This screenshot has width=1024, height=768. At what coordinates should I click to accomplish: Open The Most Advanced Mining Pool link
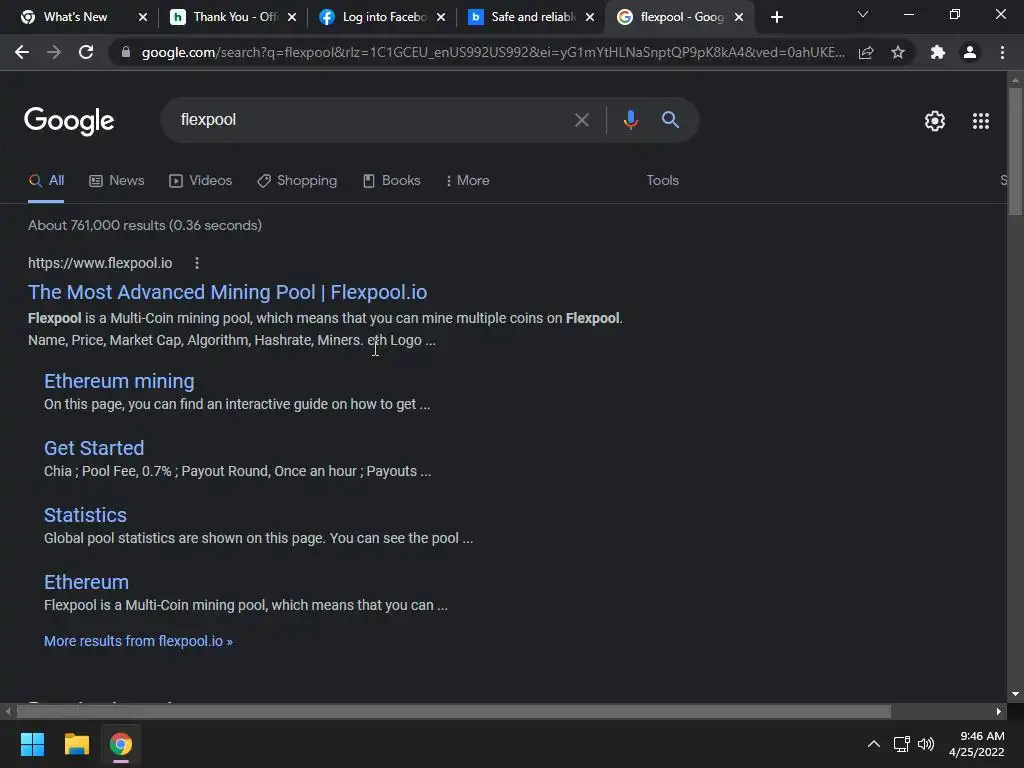(x=227, y=292)
